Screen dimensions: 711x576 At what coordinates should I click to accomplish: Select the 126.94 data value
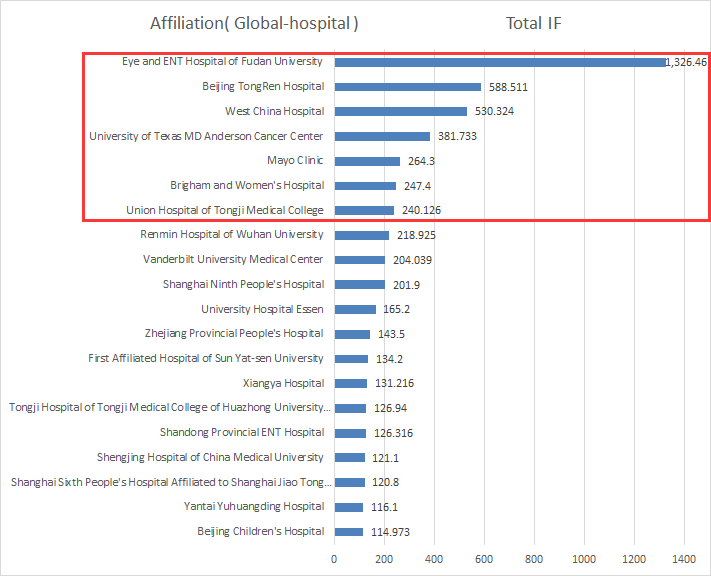pos(390,408)
